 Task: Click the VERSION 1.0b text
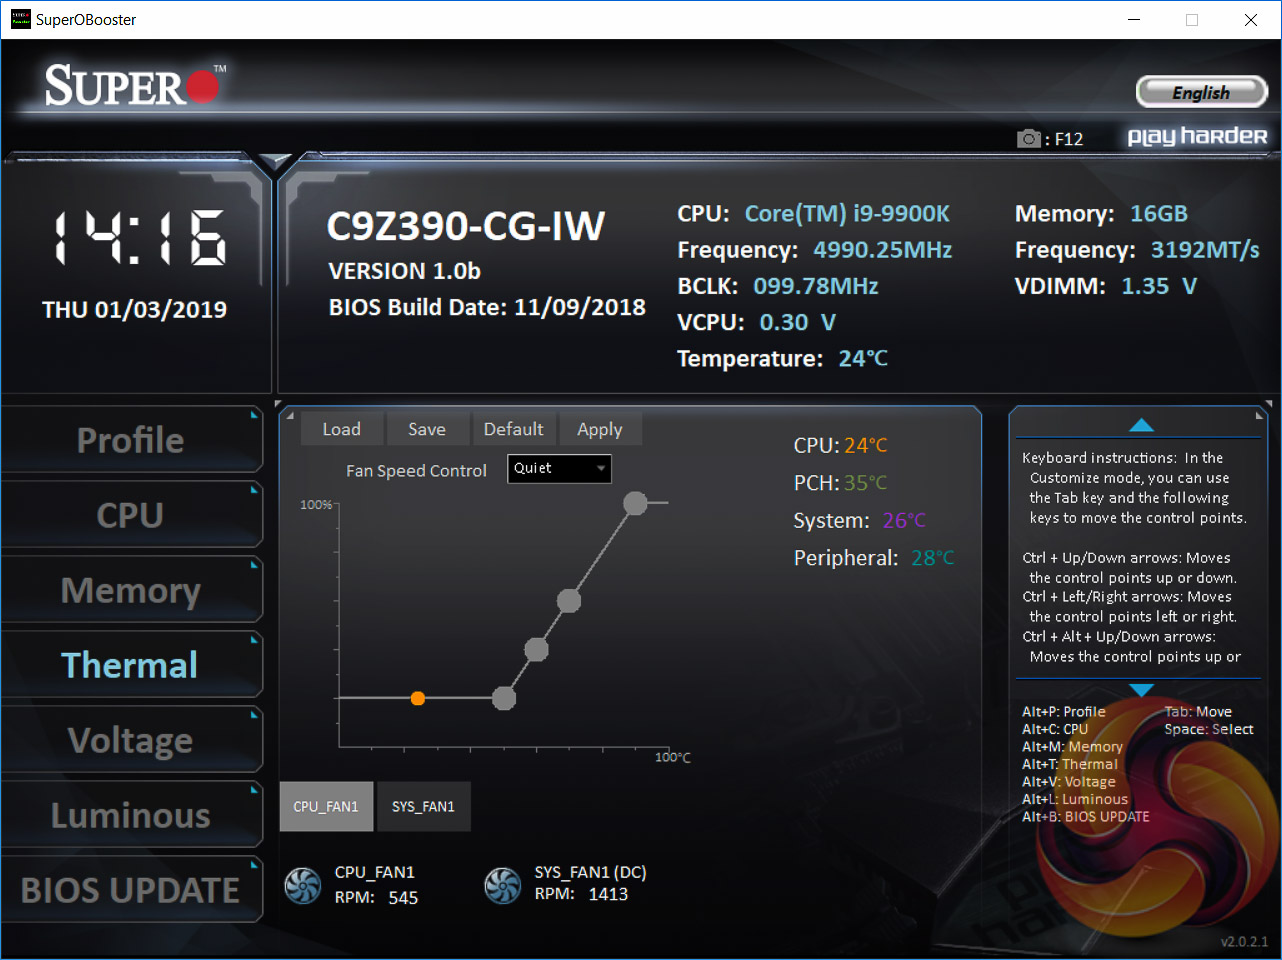click(x=404, y=271)
